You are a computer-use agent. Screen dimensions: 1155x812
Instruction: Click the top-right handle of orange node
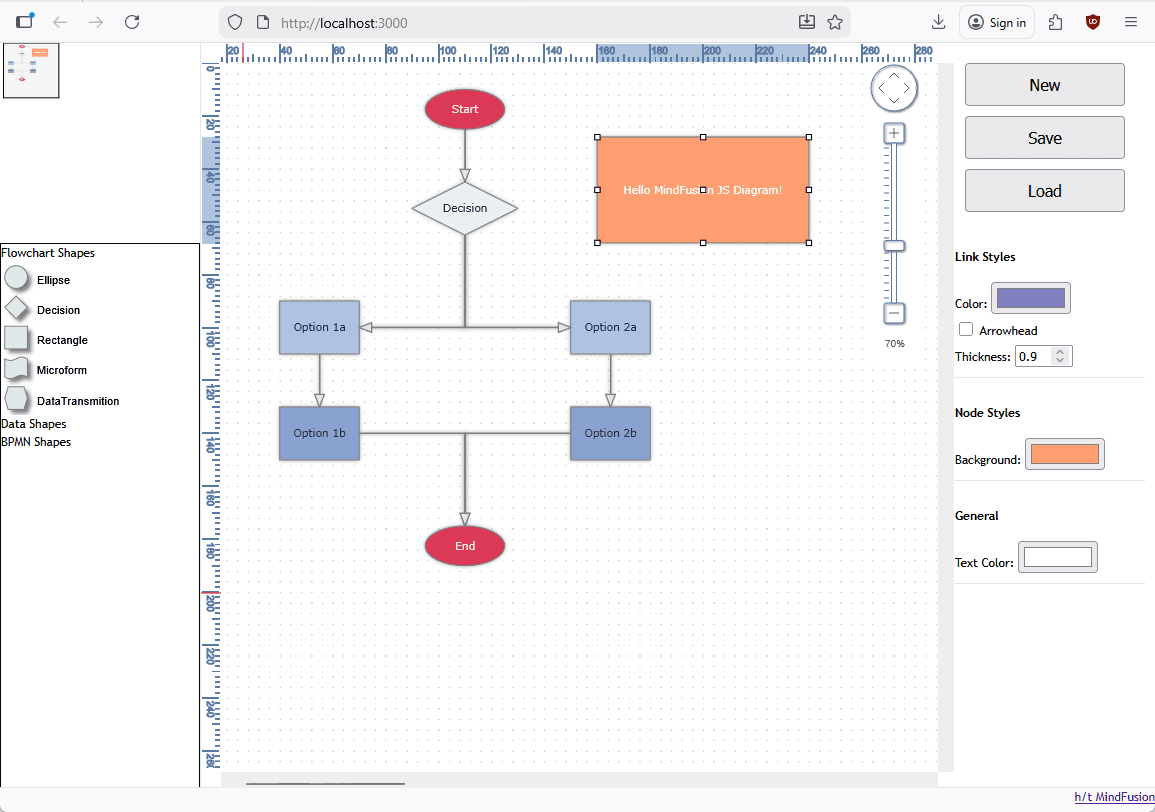809,137
